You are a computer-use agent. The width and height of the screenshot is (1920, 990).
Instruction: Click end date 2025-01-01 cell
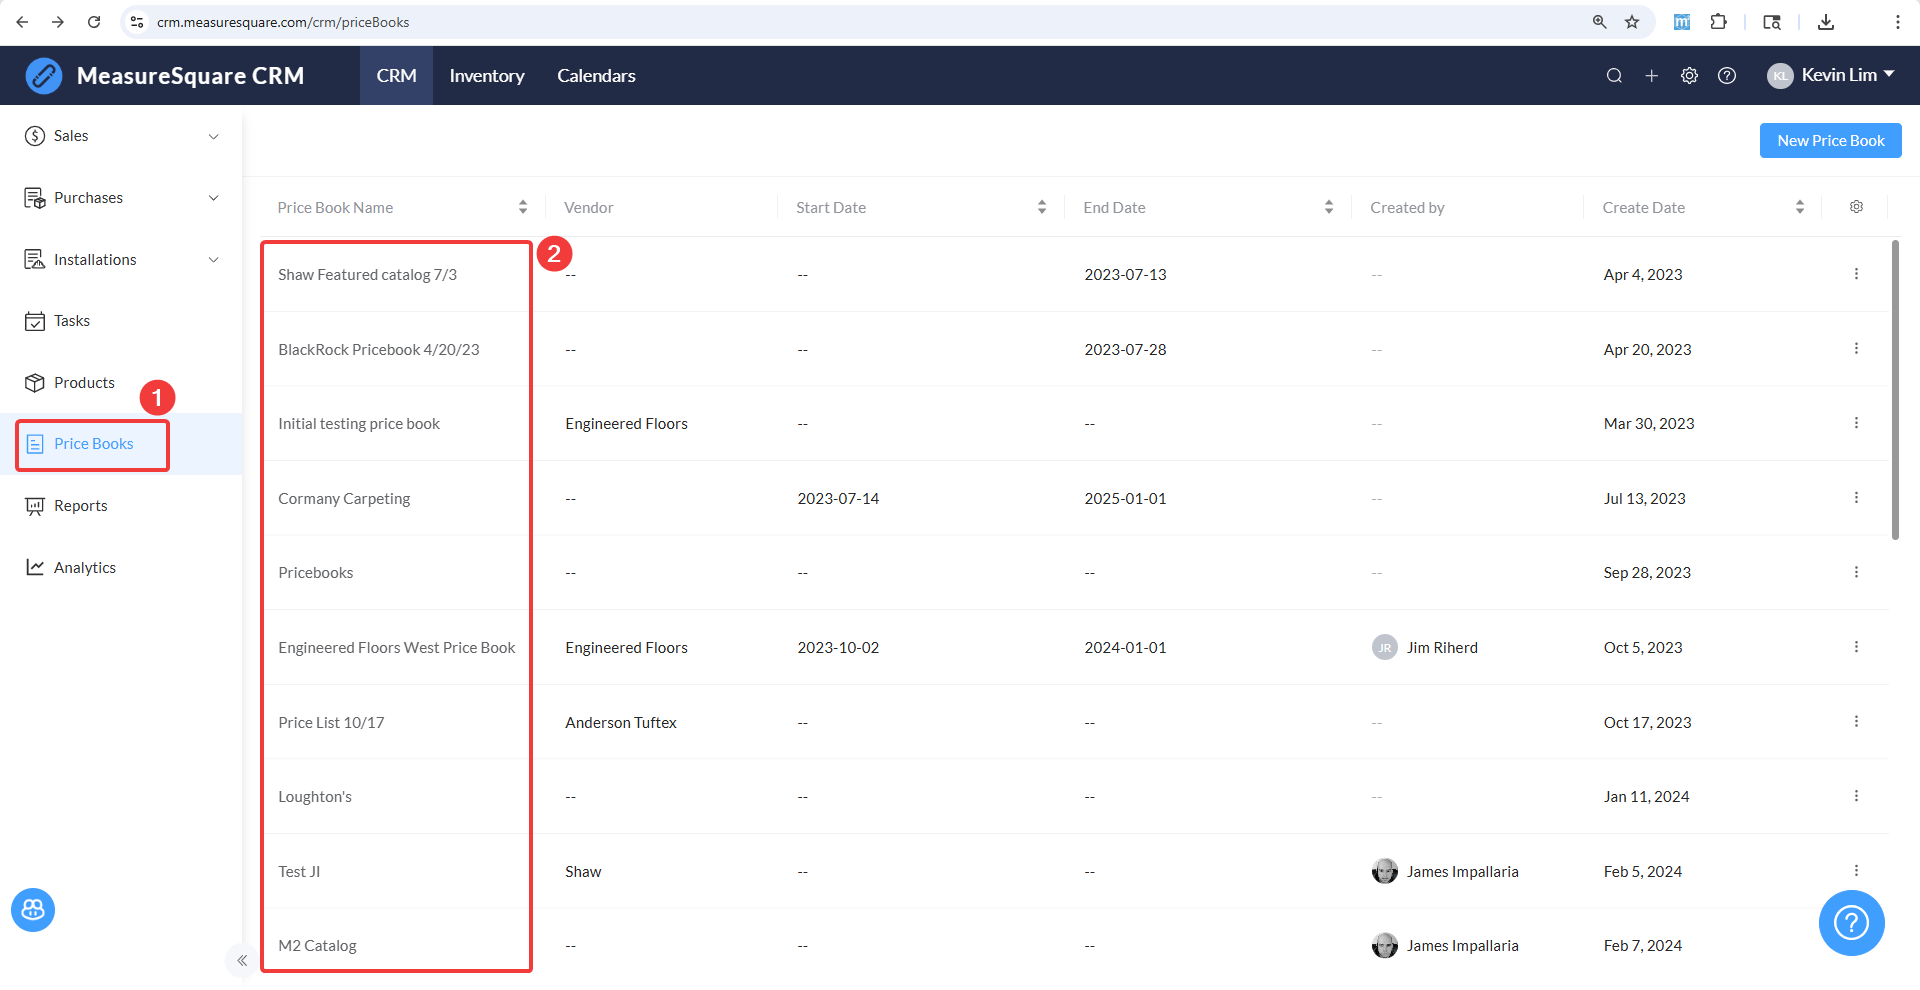[x=1125, y=499]
